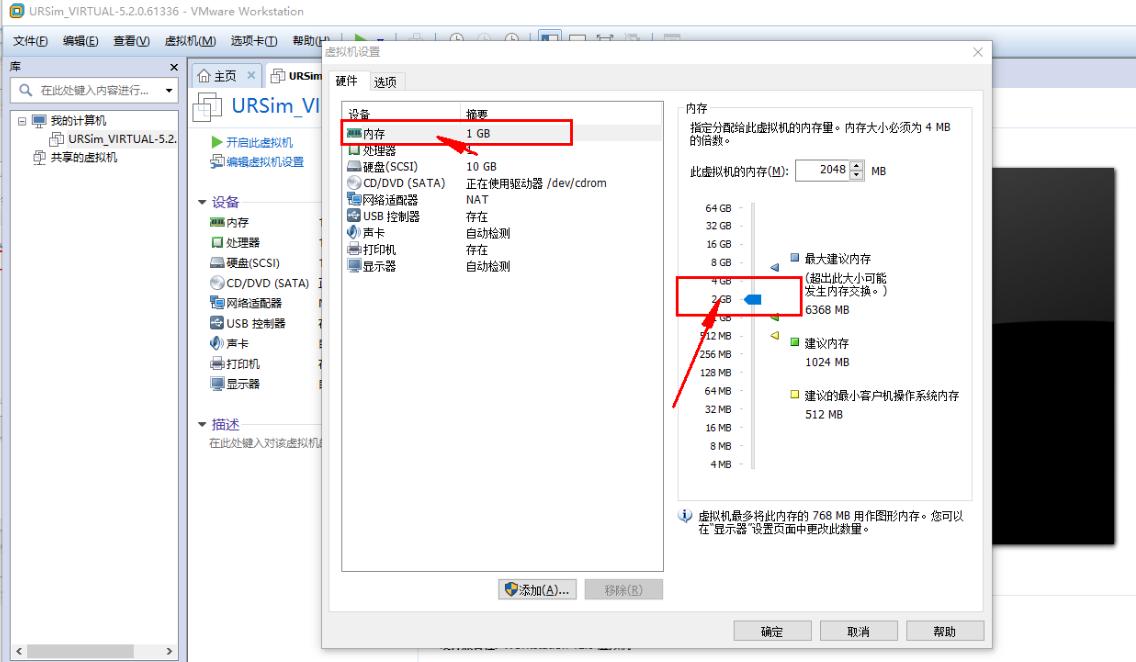The height and width of the screenshot is (662, 1136).
Task: Increase memory with the spinner up arrow
Action: 856,166
